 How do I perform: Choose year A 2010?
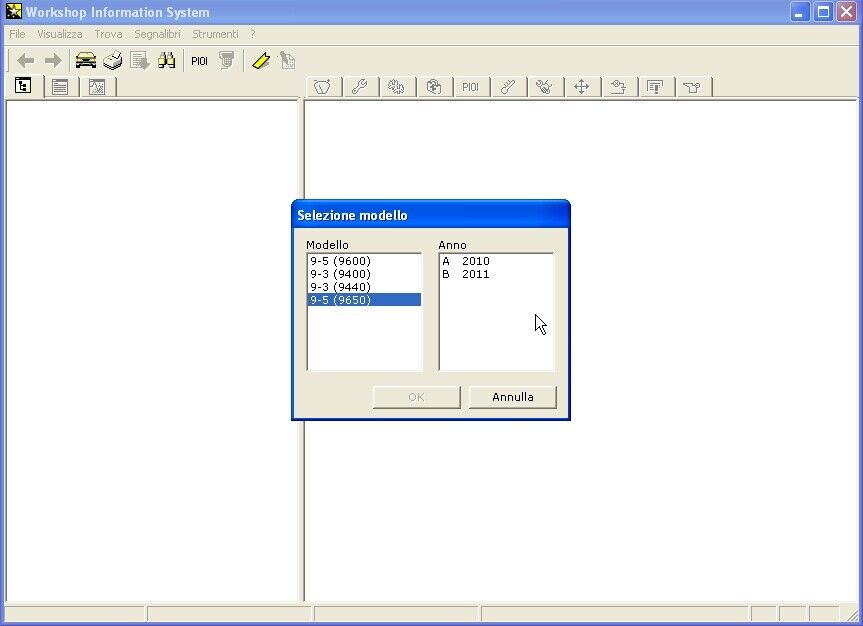click(x=496, y=261)
